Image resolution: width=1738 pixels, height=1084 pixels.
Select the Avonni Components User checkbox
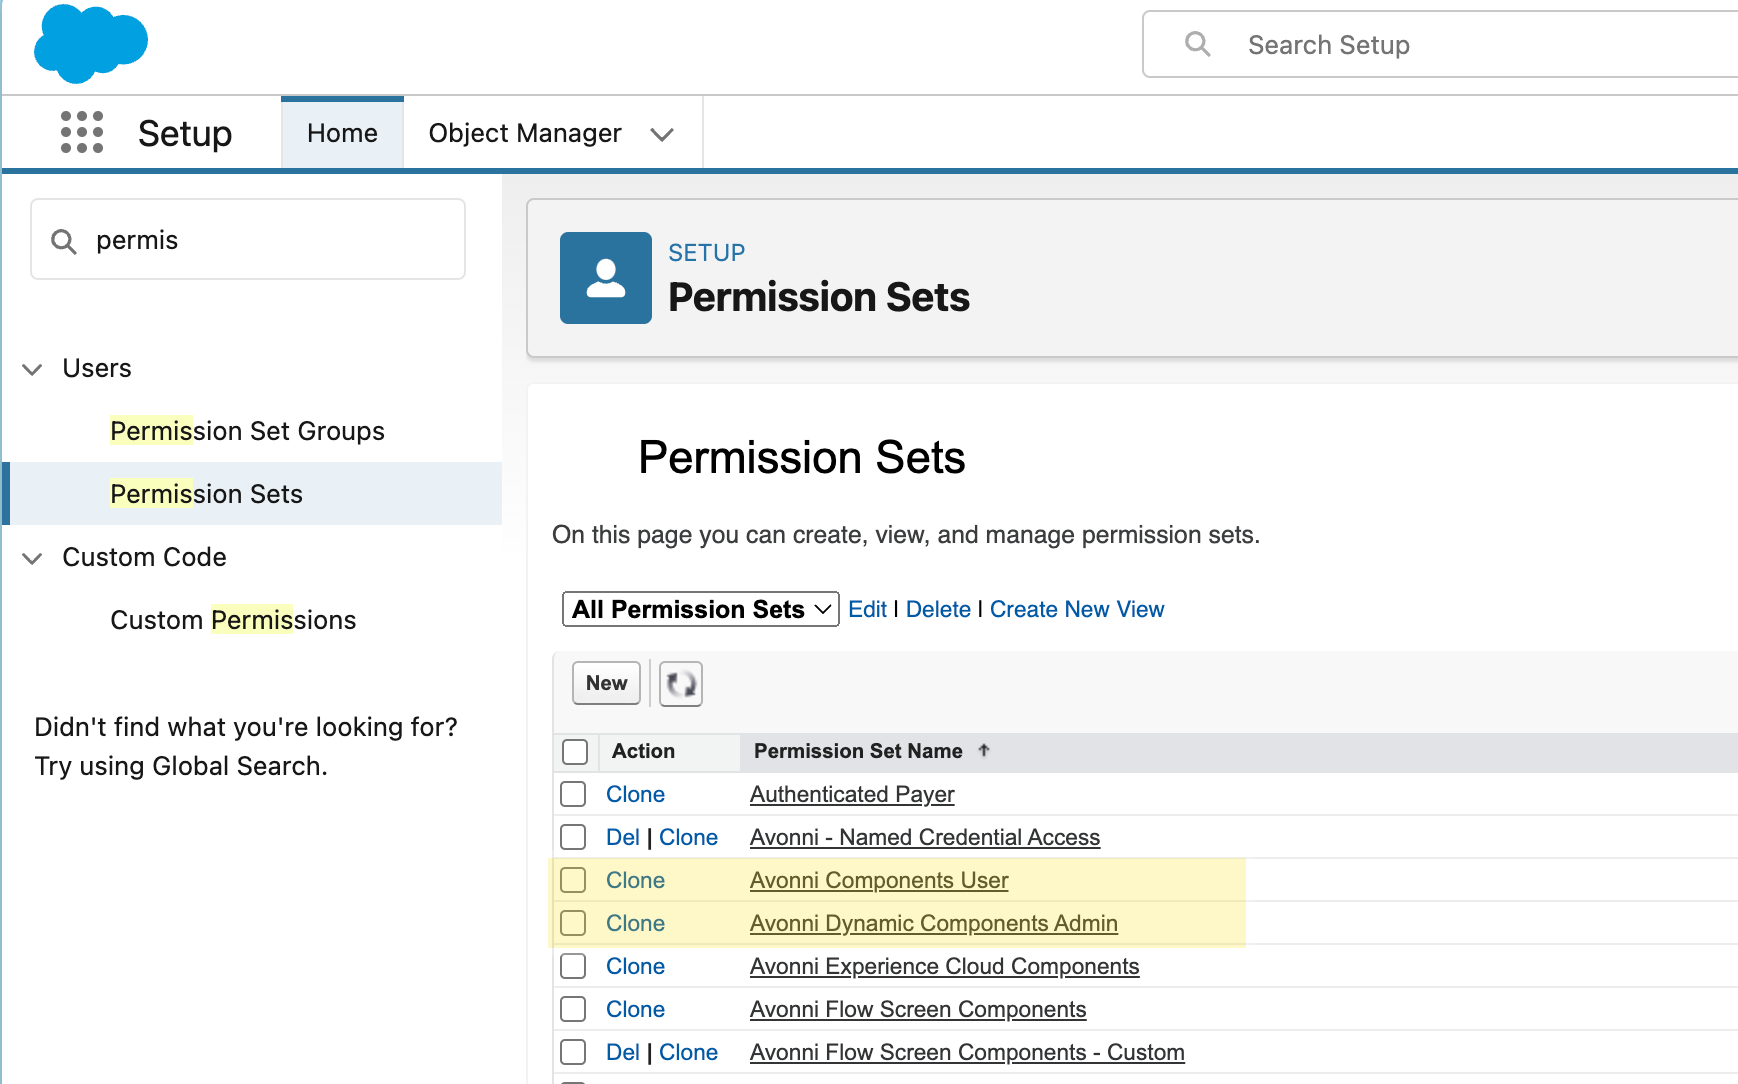click(x=573, y=880)
